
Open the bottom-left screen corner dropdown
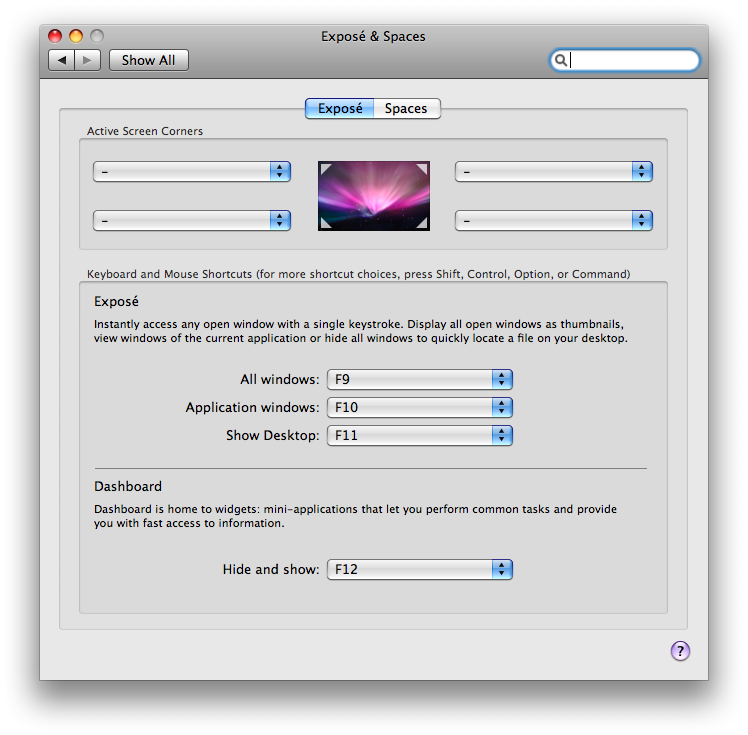192,220
